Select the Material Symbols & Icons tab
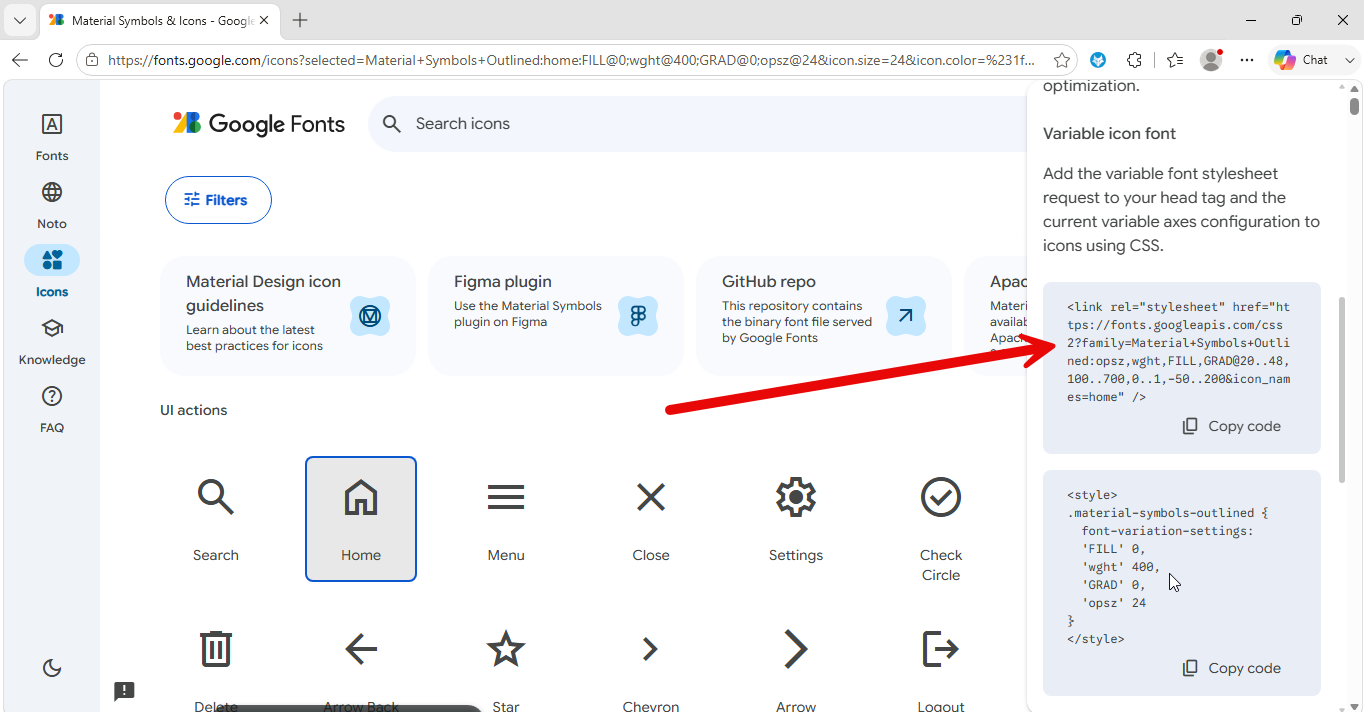1364x712 pixels. (x=160, y=20)
